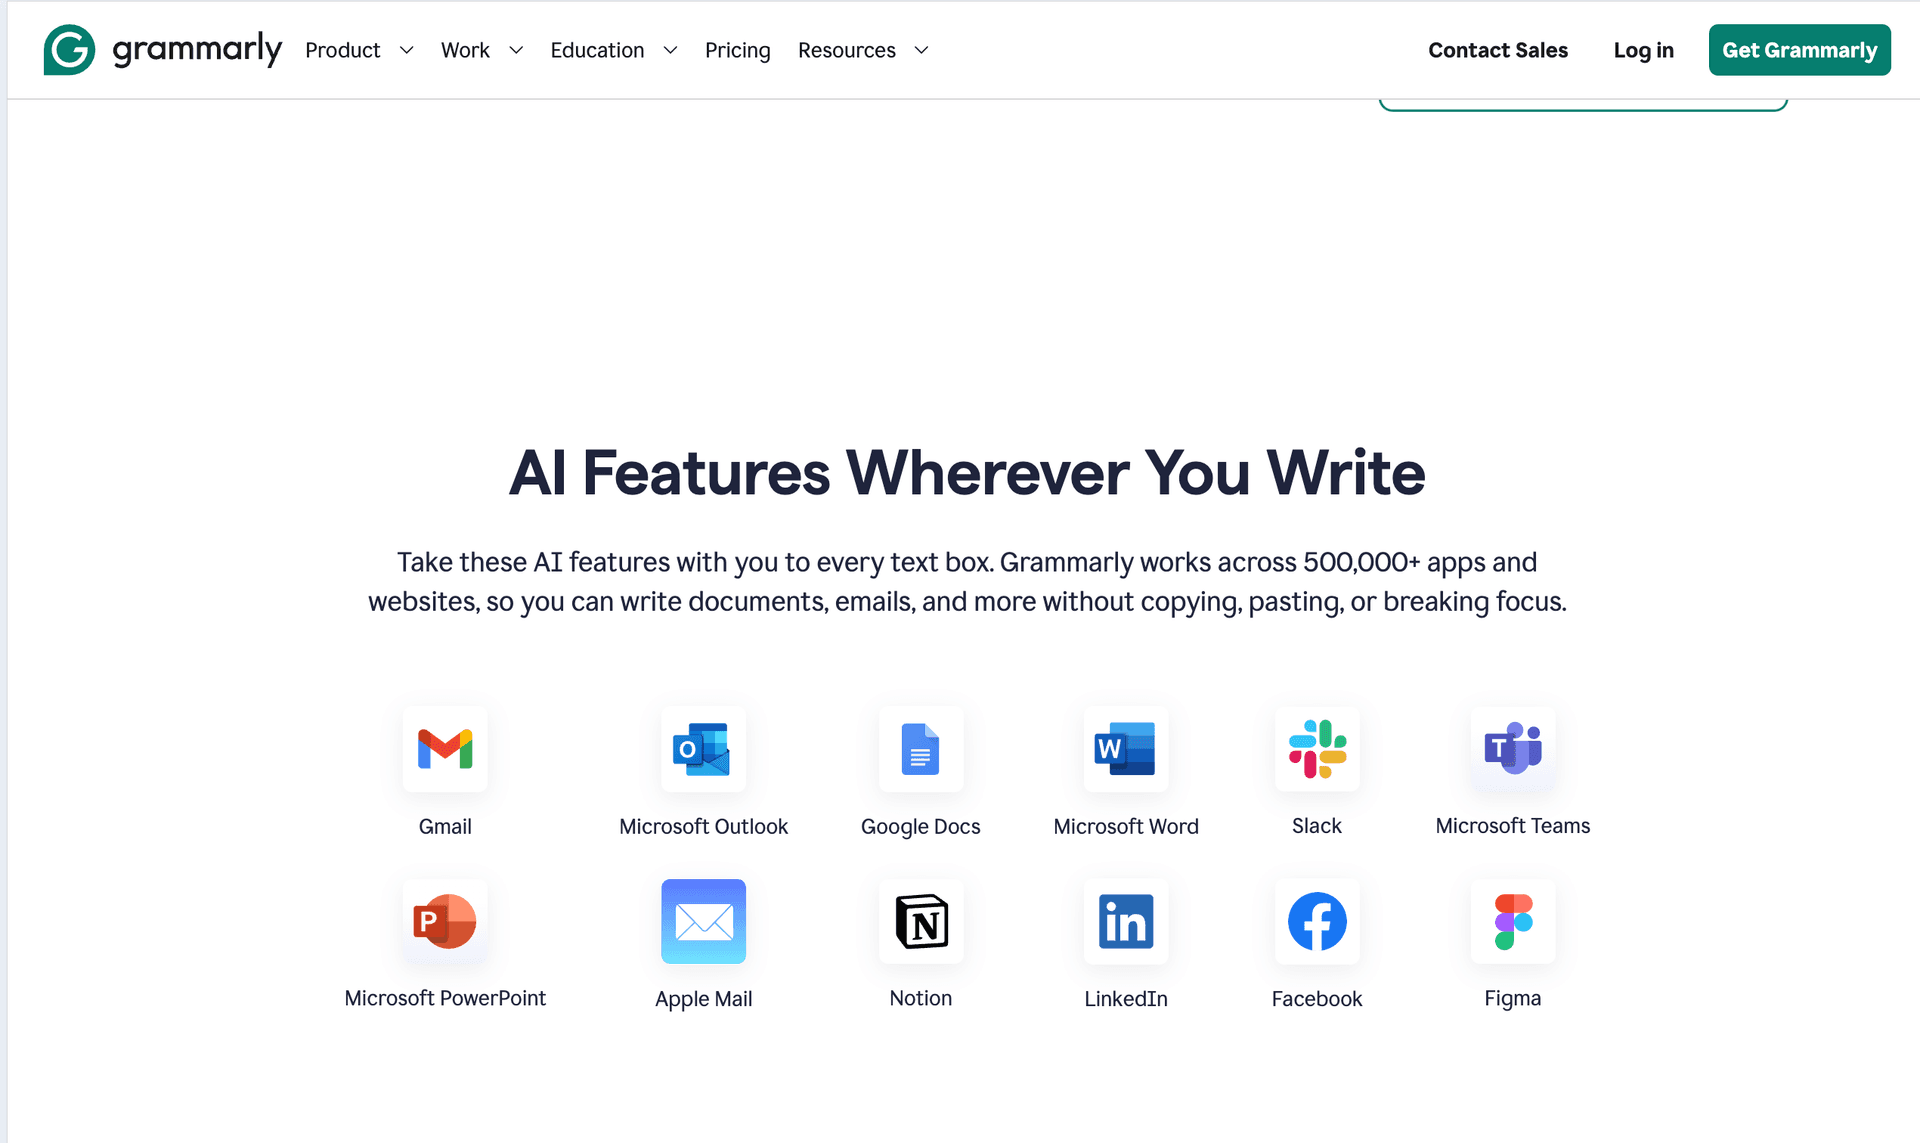Screen dimensions: 1920x1143
Task: Click the Pricing menu item
Action: point(738,50)
